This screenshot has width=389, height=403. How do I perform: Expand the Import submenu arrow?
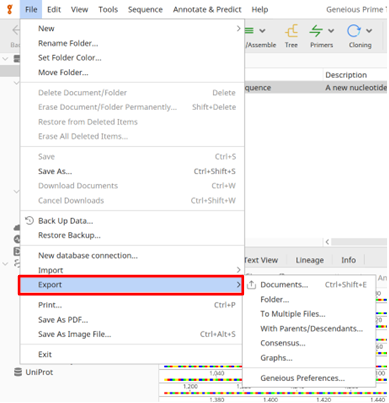click(x=238, y=270)
